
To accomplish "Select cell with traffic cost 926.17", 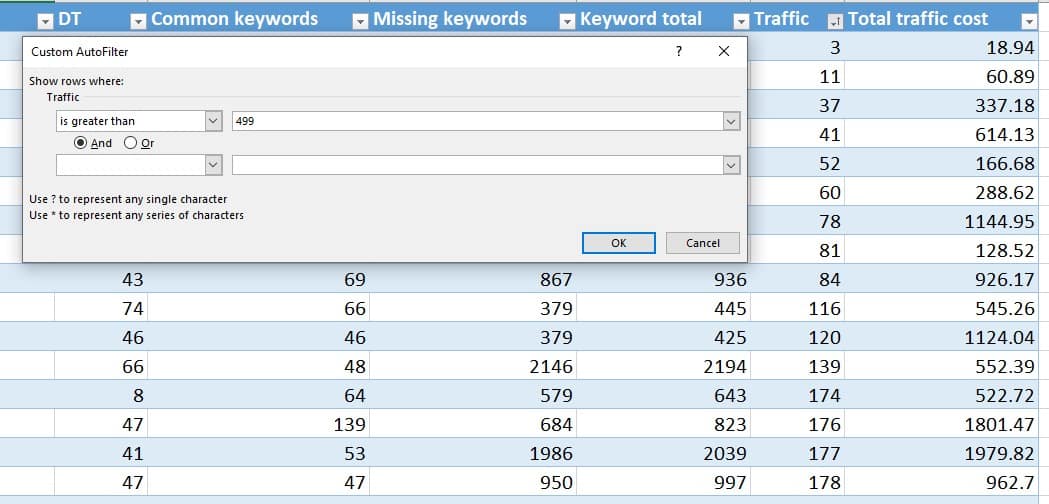I will click(942, 279).
